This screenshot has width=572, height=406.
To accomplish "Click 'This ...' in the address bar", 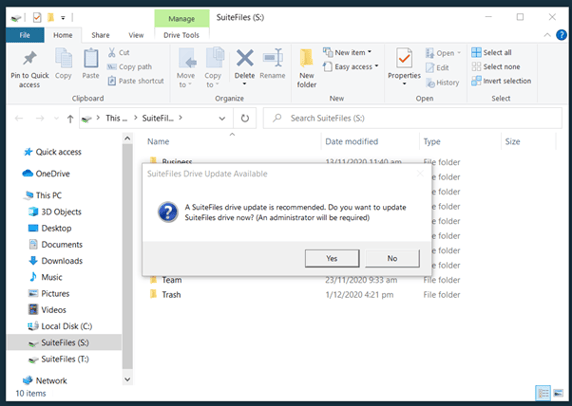I will point(116,118).
